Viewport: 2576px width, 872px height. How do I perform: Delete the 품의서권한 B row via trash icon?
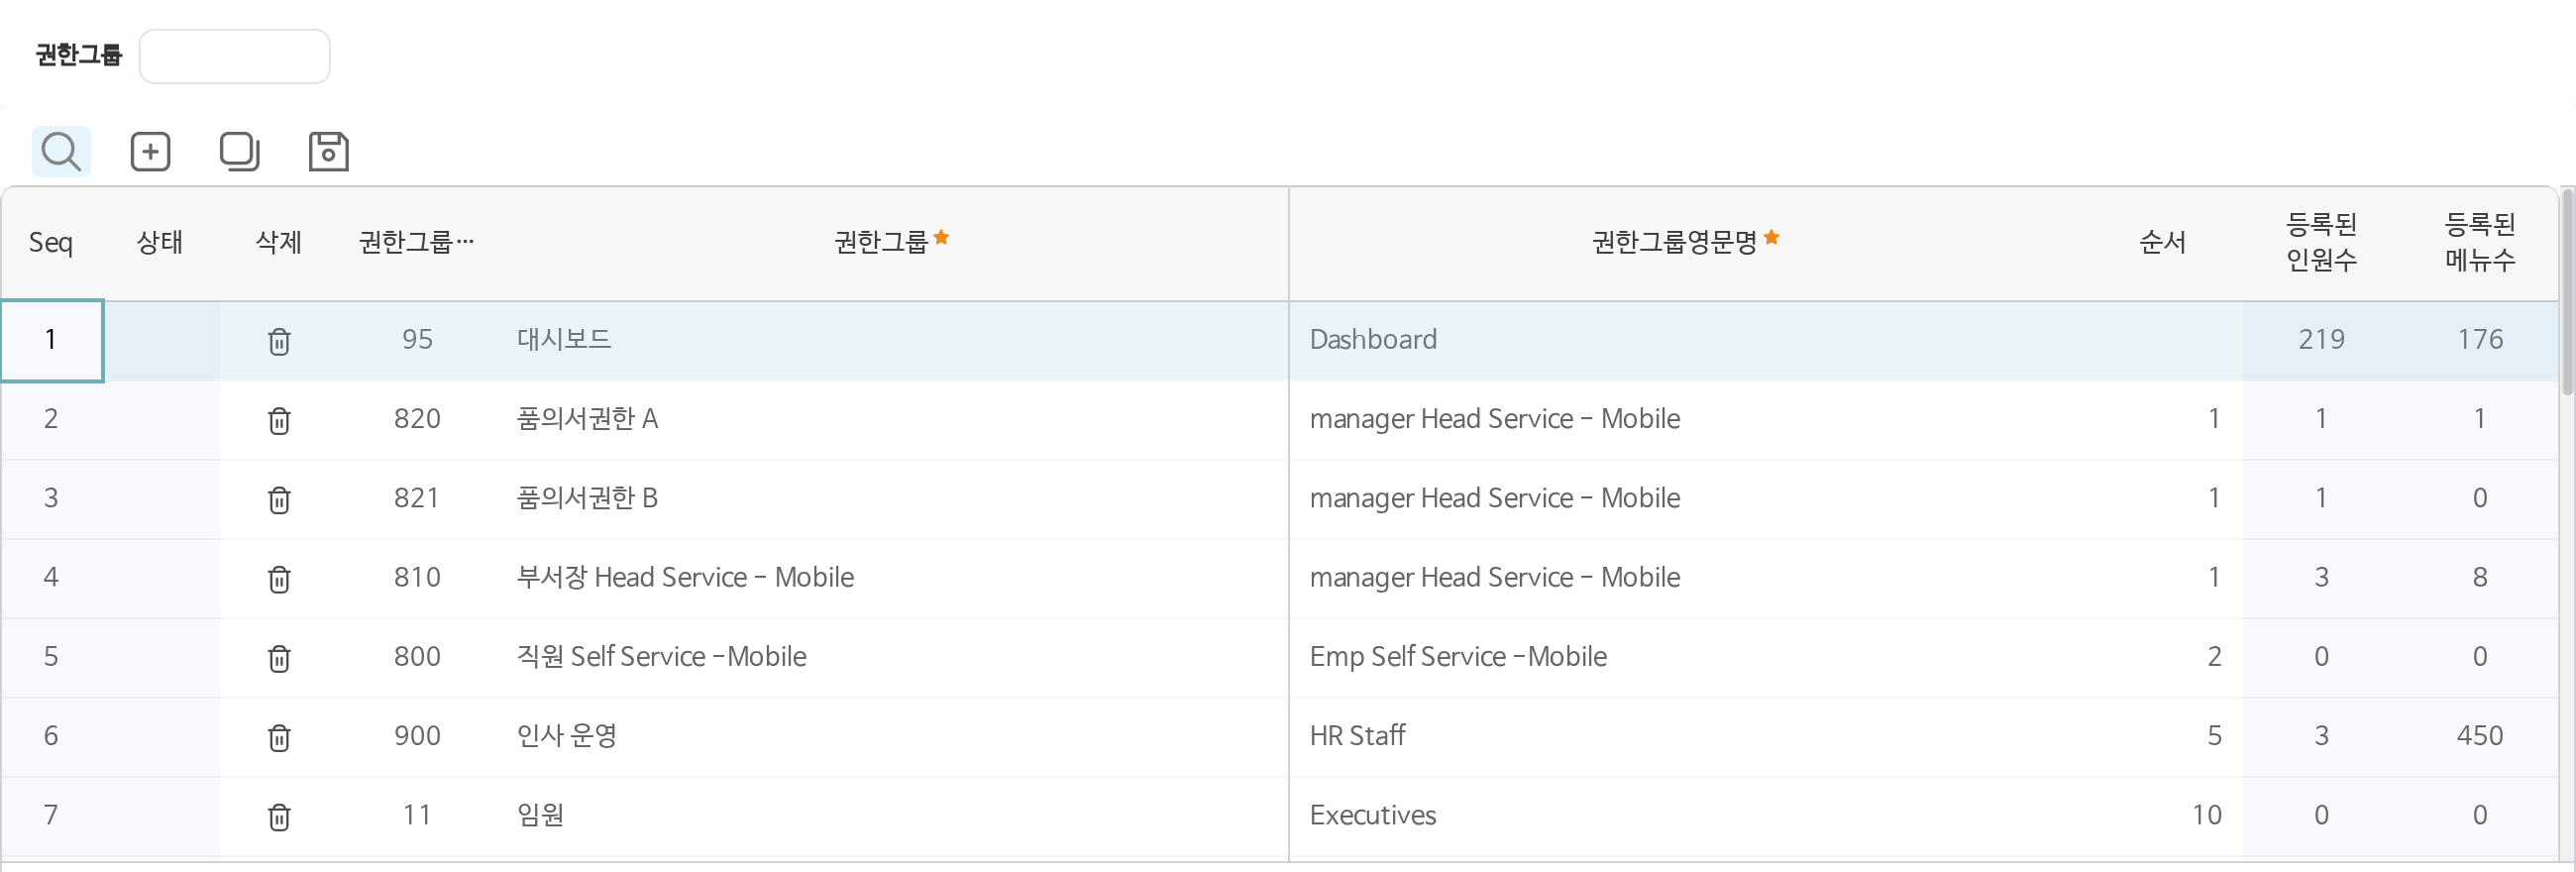click(x=279, y=499)
